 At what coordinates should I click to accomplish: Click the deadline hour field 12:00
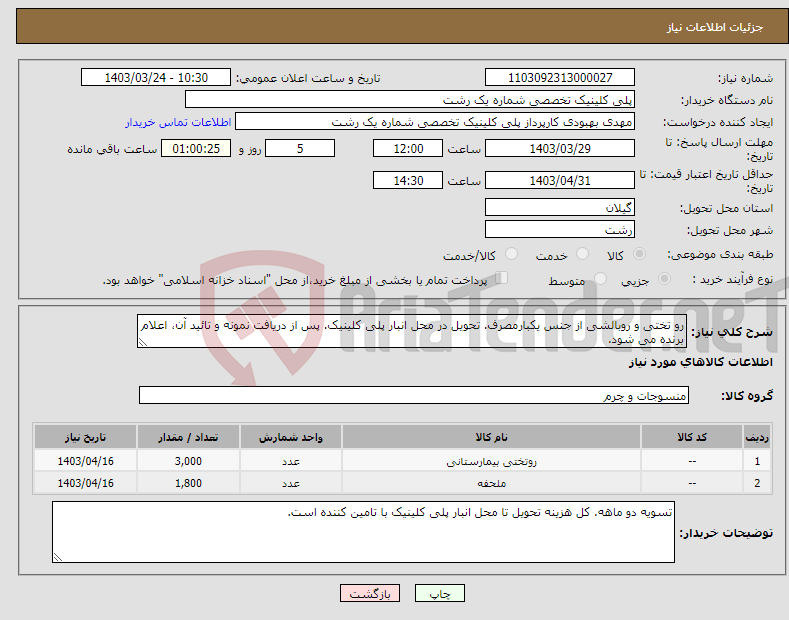[x=408, y=148]
